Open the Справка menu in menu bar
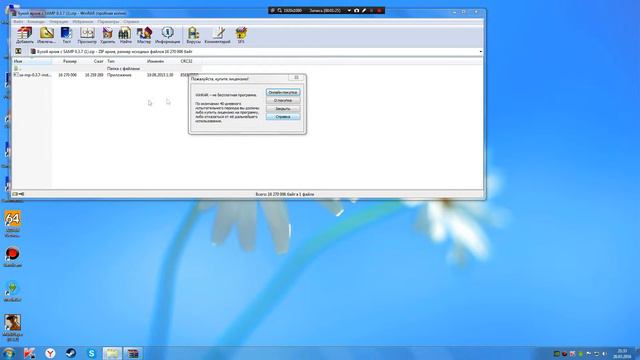This screenshot has width=640, height=360. pyautogui.click(x=131, y=22)
